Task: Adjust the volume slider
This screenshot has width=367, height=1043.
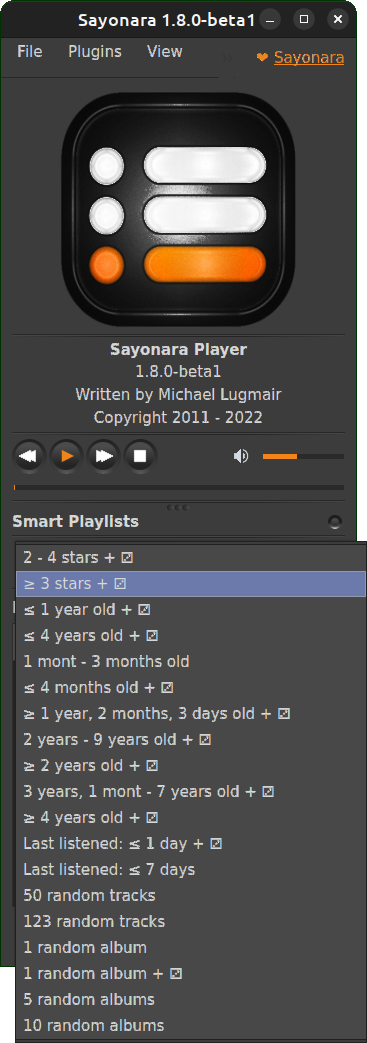Action: tap(303, 456)
